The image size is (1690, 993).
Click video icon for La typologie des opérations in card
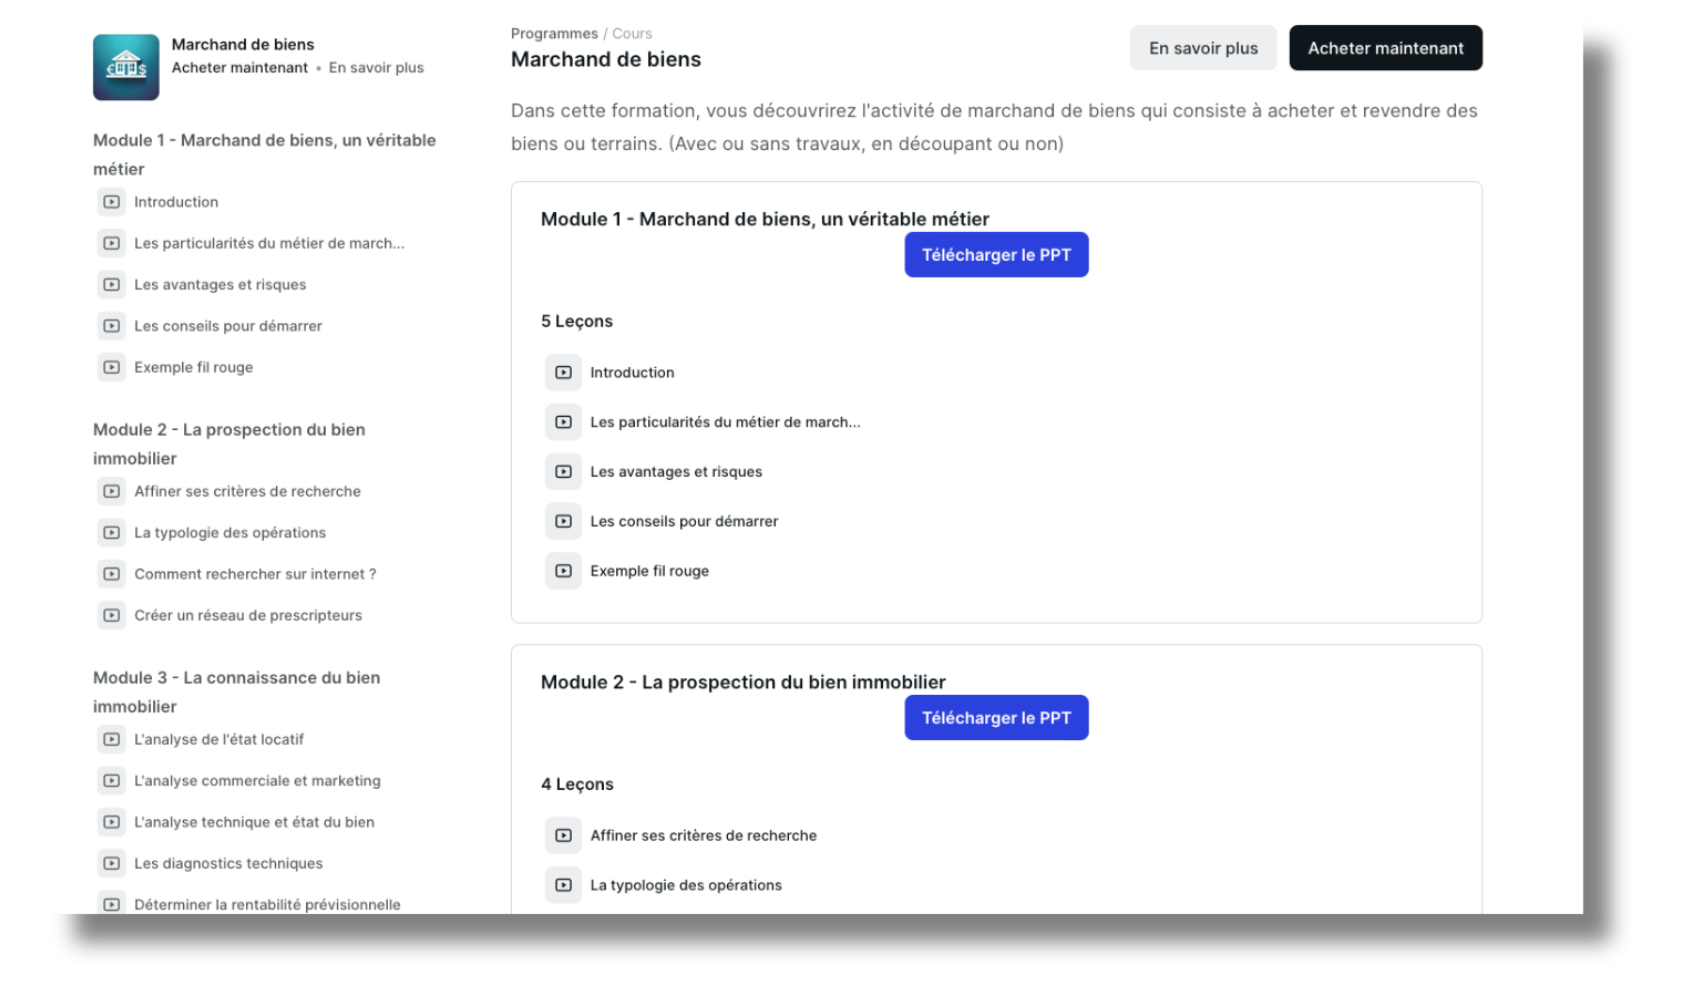[x=563, y=885]
